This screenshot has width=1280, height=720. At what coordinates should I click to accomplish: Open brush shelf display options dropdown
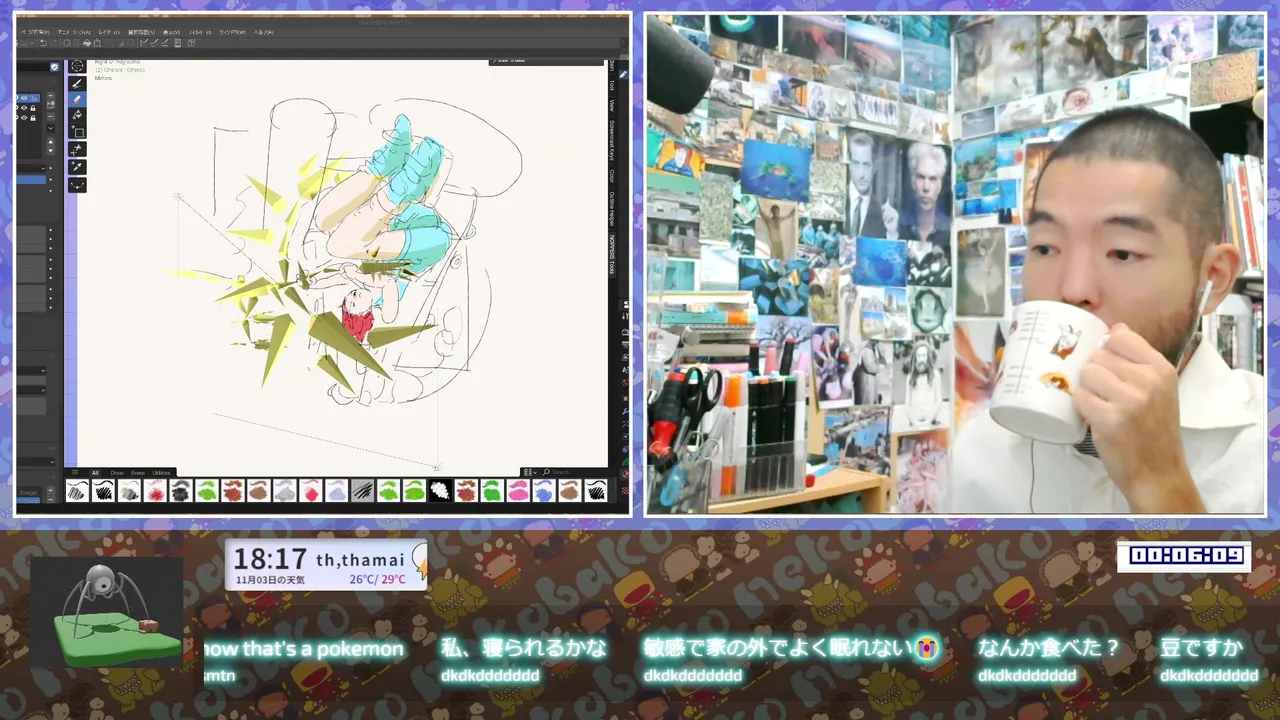[x=530, y=472]
